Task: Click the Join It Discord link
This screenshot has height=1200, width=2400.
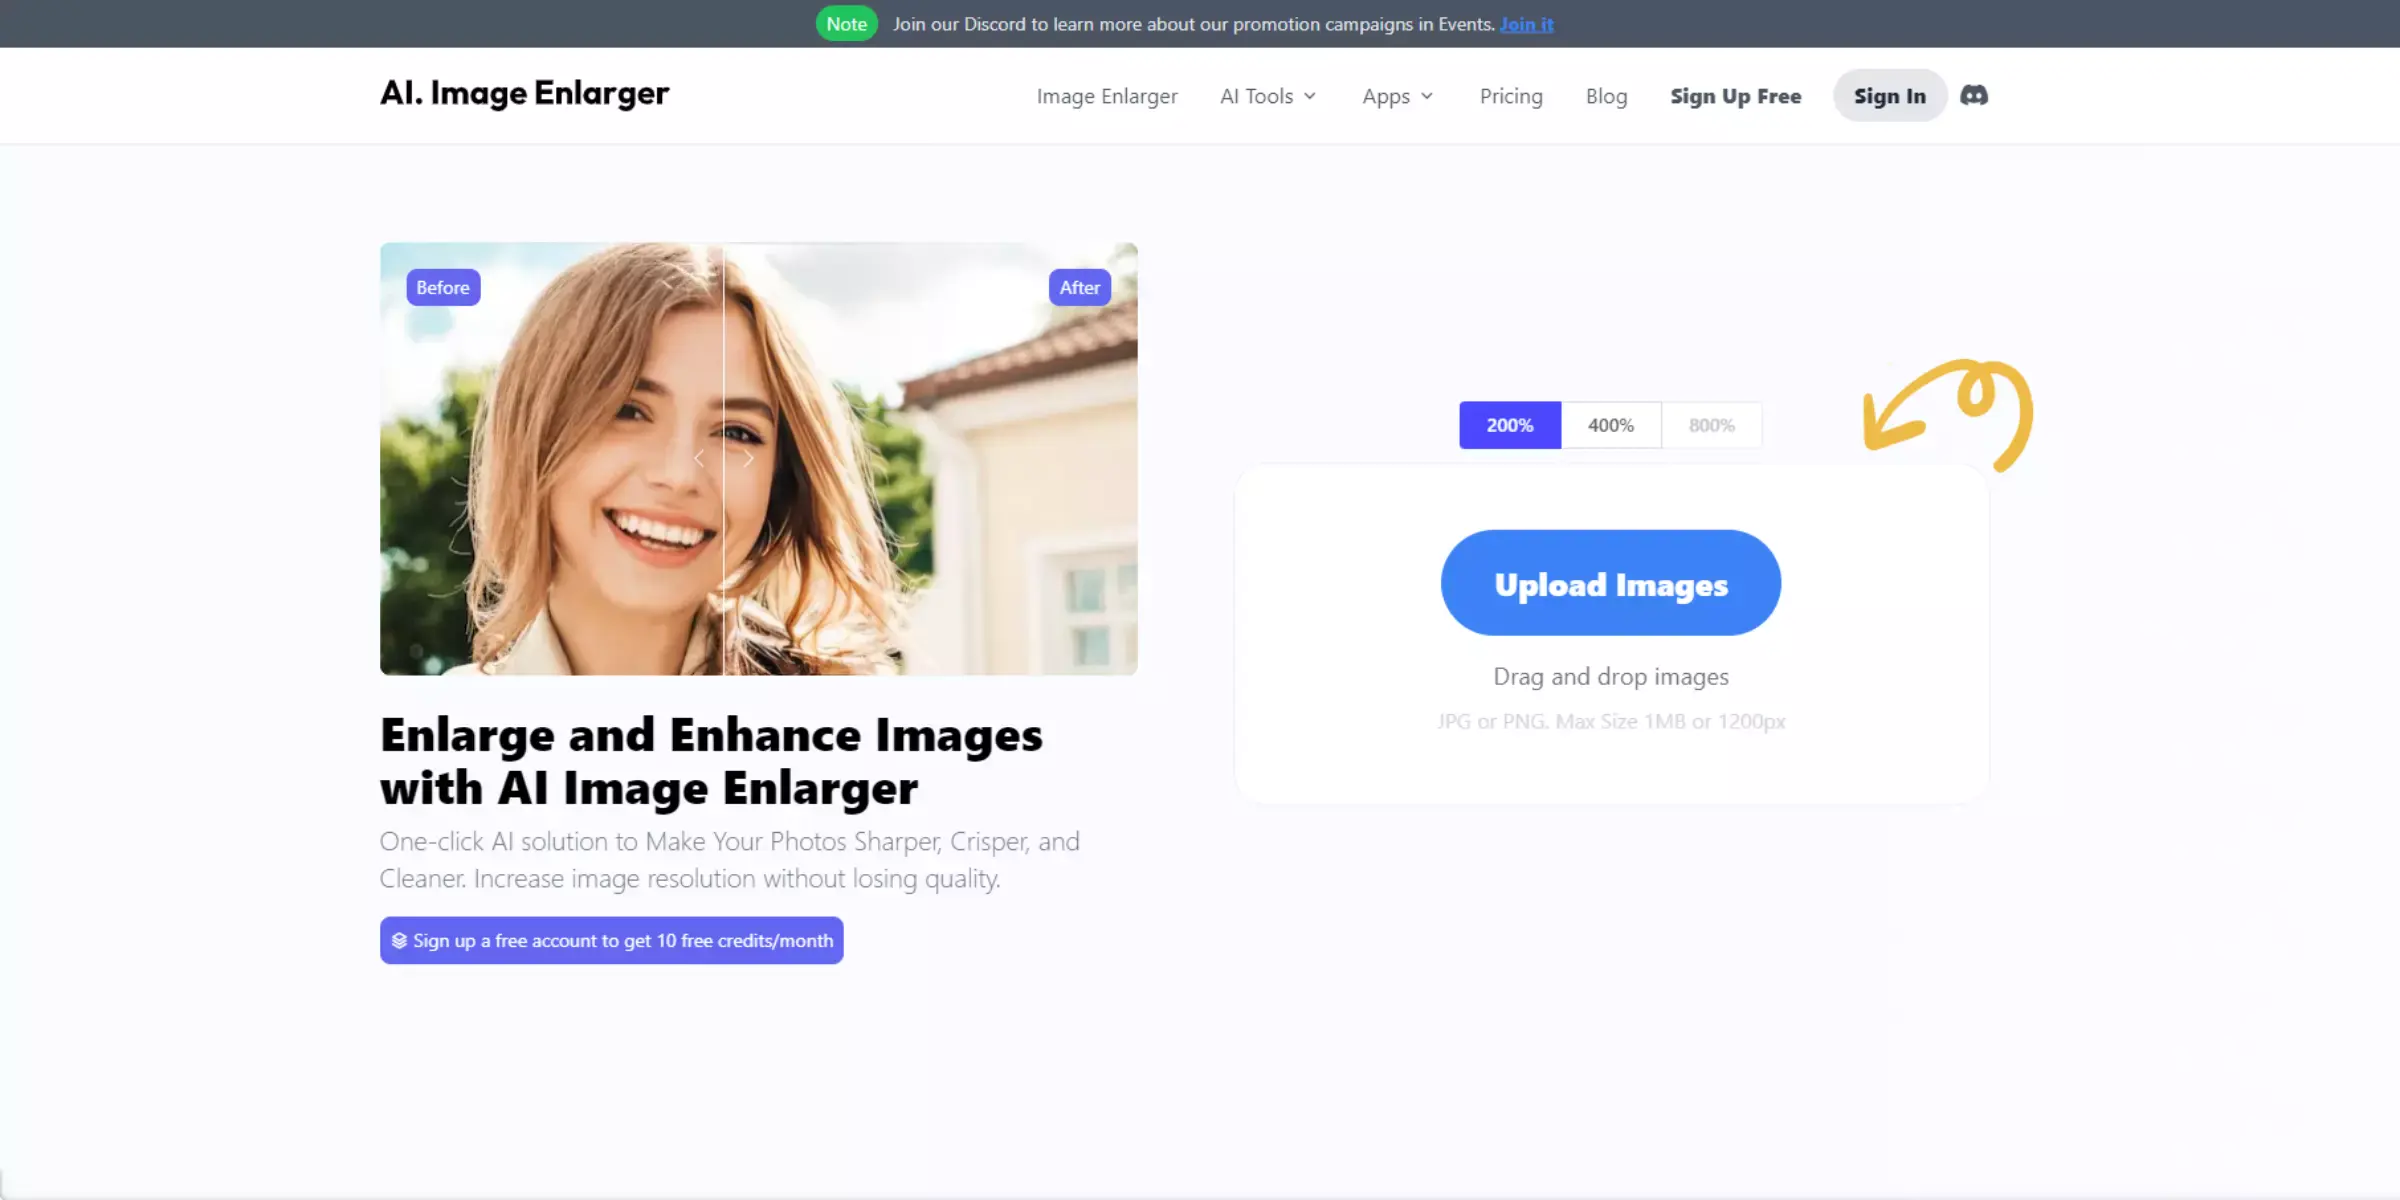Action: pos(1524,23)
